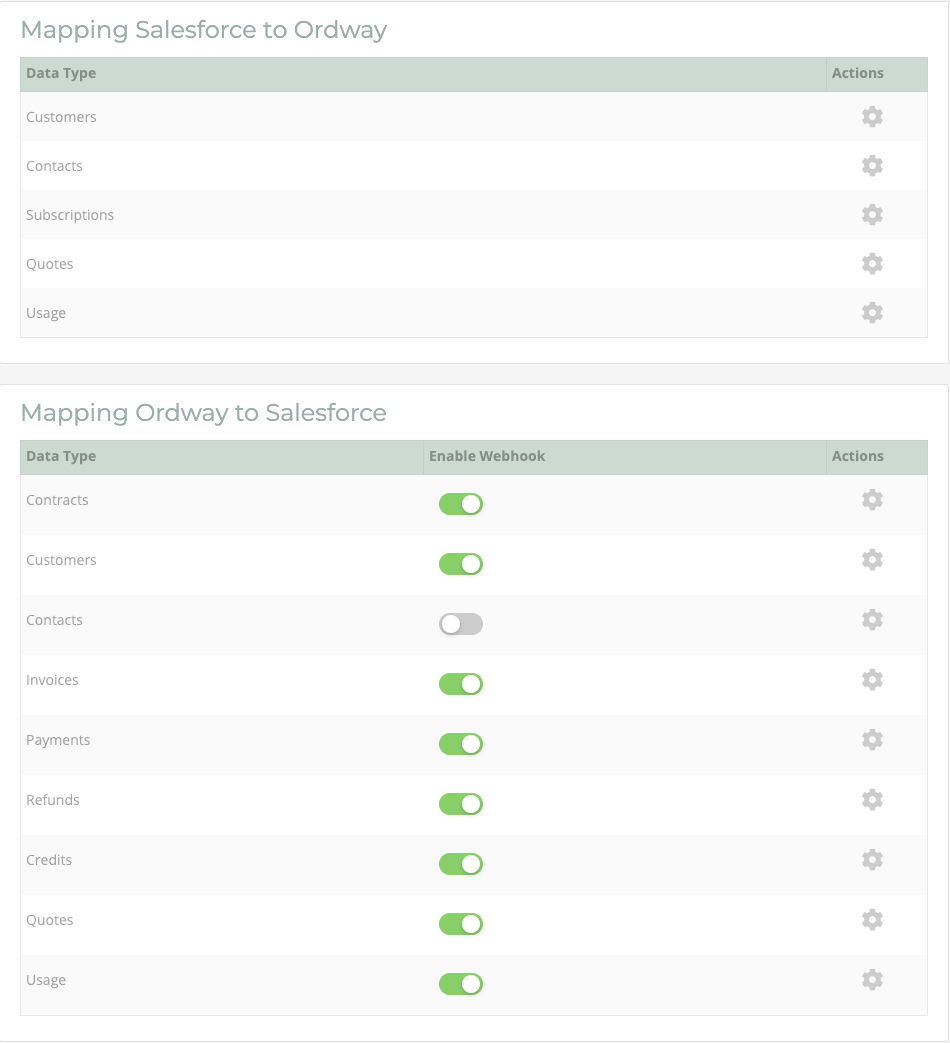The height and width of the screenshot is (1043, 950).
Task: Click the "Invoices" data type text
Action: pos(52,680)
